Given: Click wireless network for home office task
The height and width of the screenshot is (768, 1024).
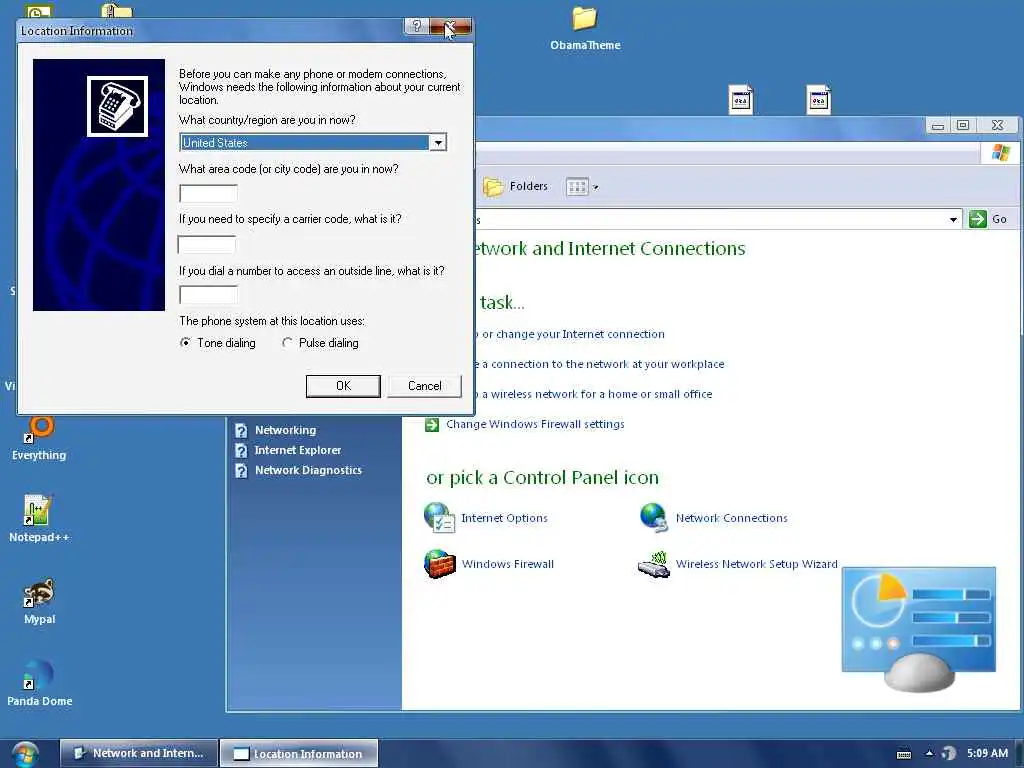Looking at the screenshot, I should [594, 394].
